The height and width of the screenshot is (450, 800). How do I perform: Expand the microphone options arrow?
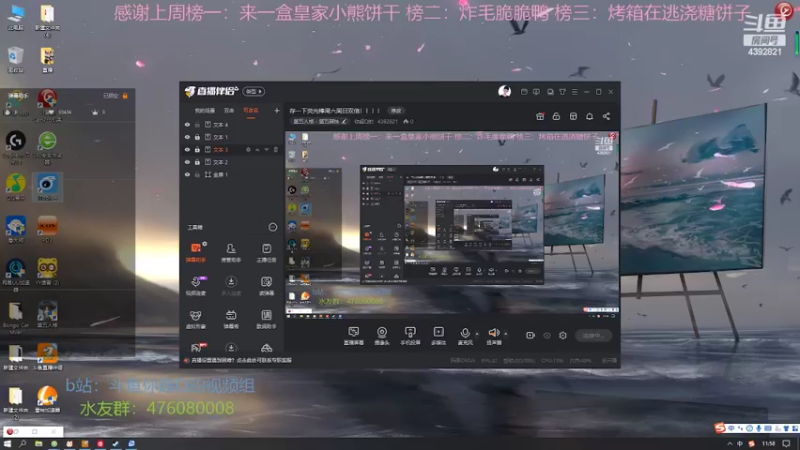coord(477,334)
